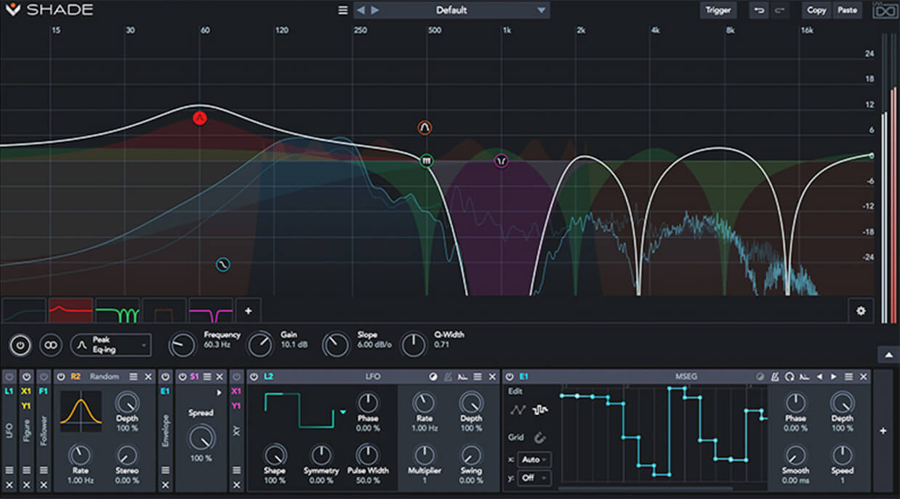
Task: Toggle power for the selected filter band
Action: (20, 345)
